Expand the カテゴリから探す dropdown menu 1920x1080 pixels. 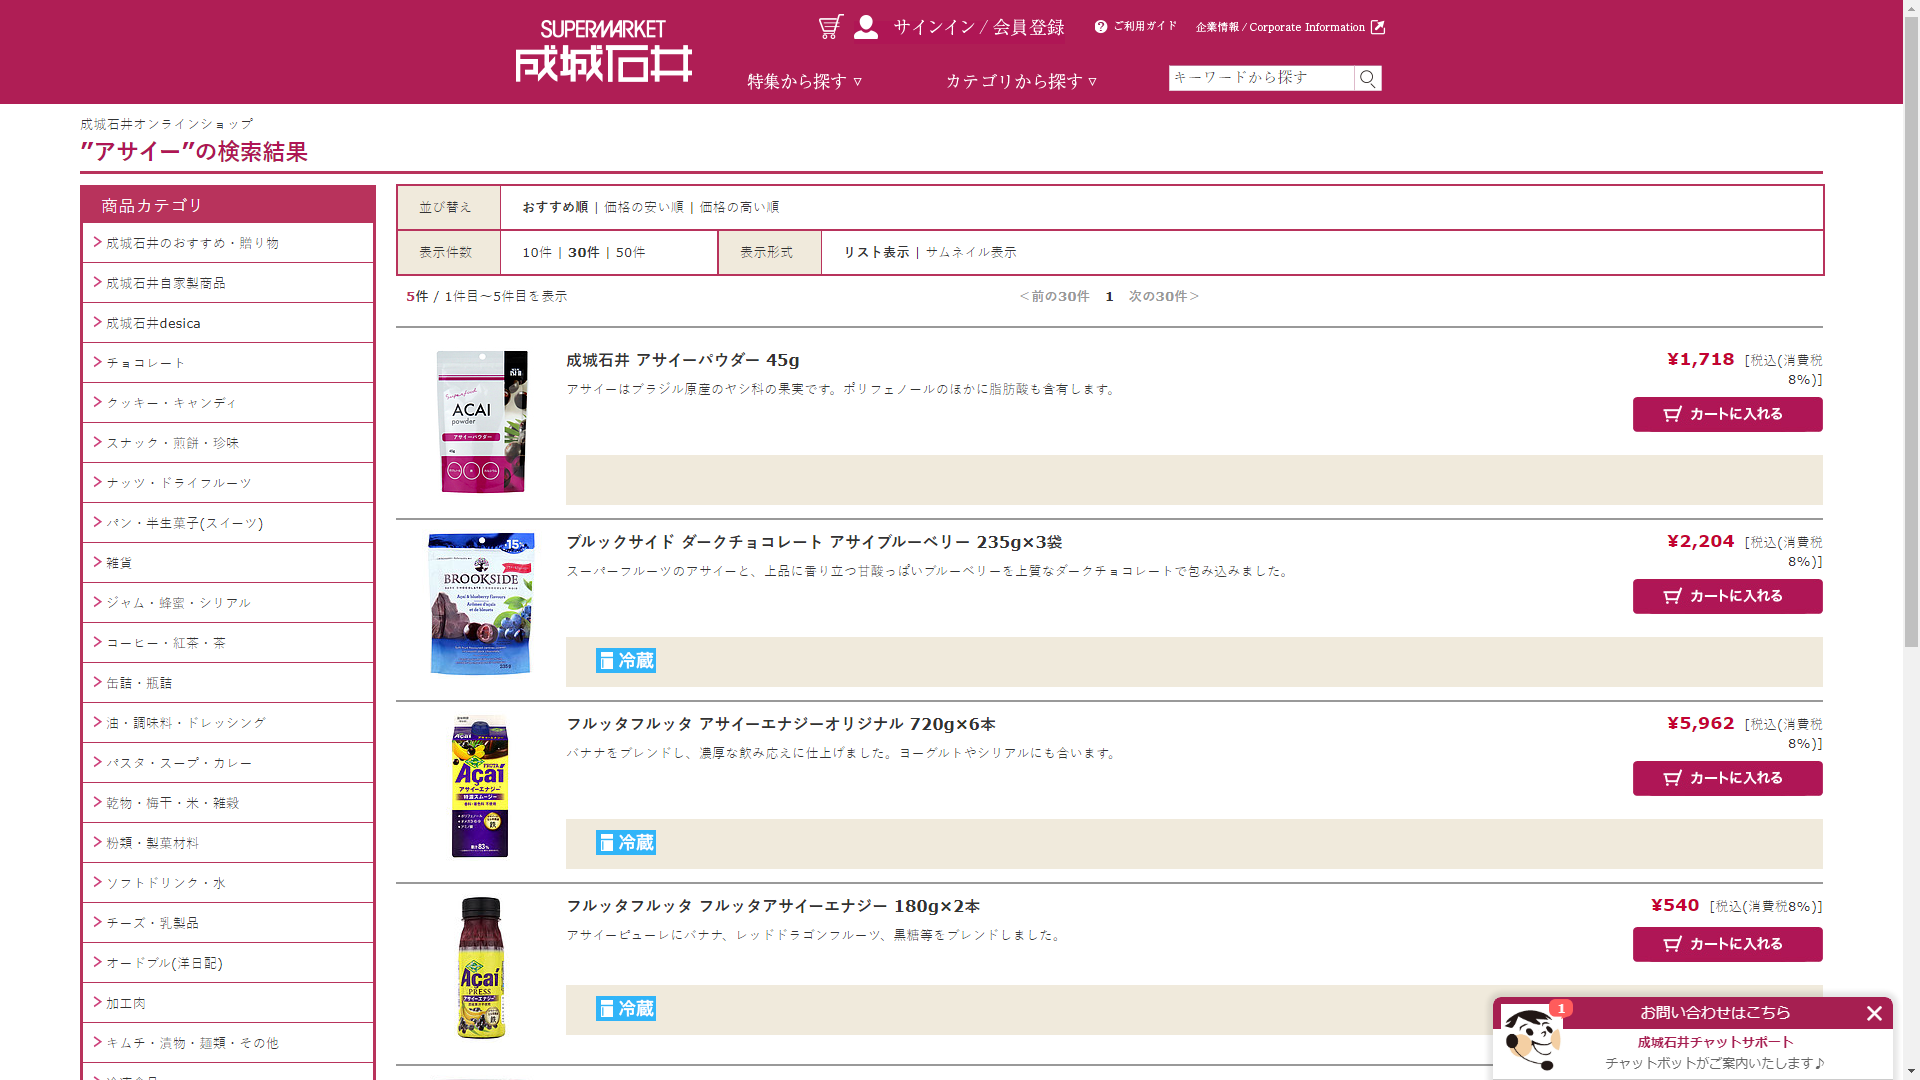click(x=1021, y=82)
